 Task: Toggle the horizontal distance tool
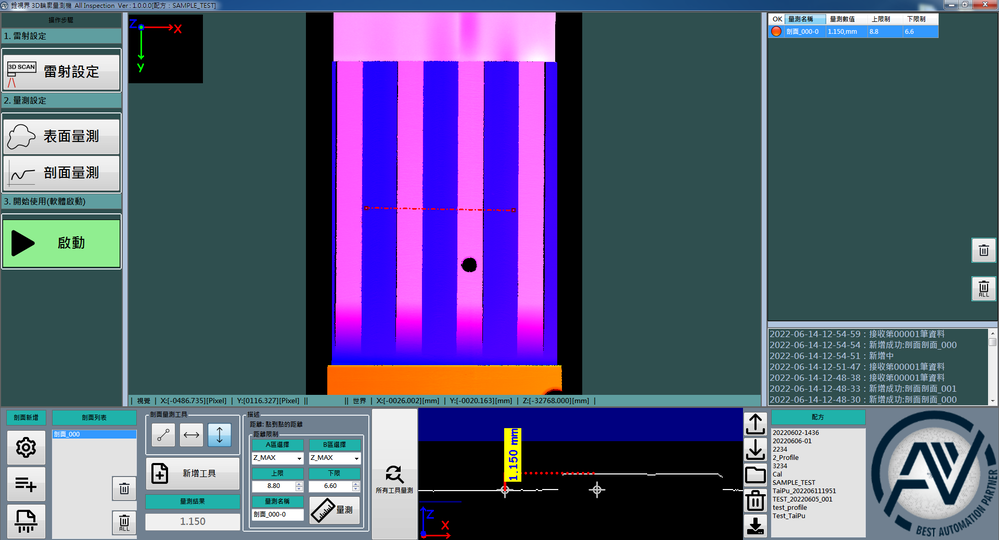click(x=191, y=435)
